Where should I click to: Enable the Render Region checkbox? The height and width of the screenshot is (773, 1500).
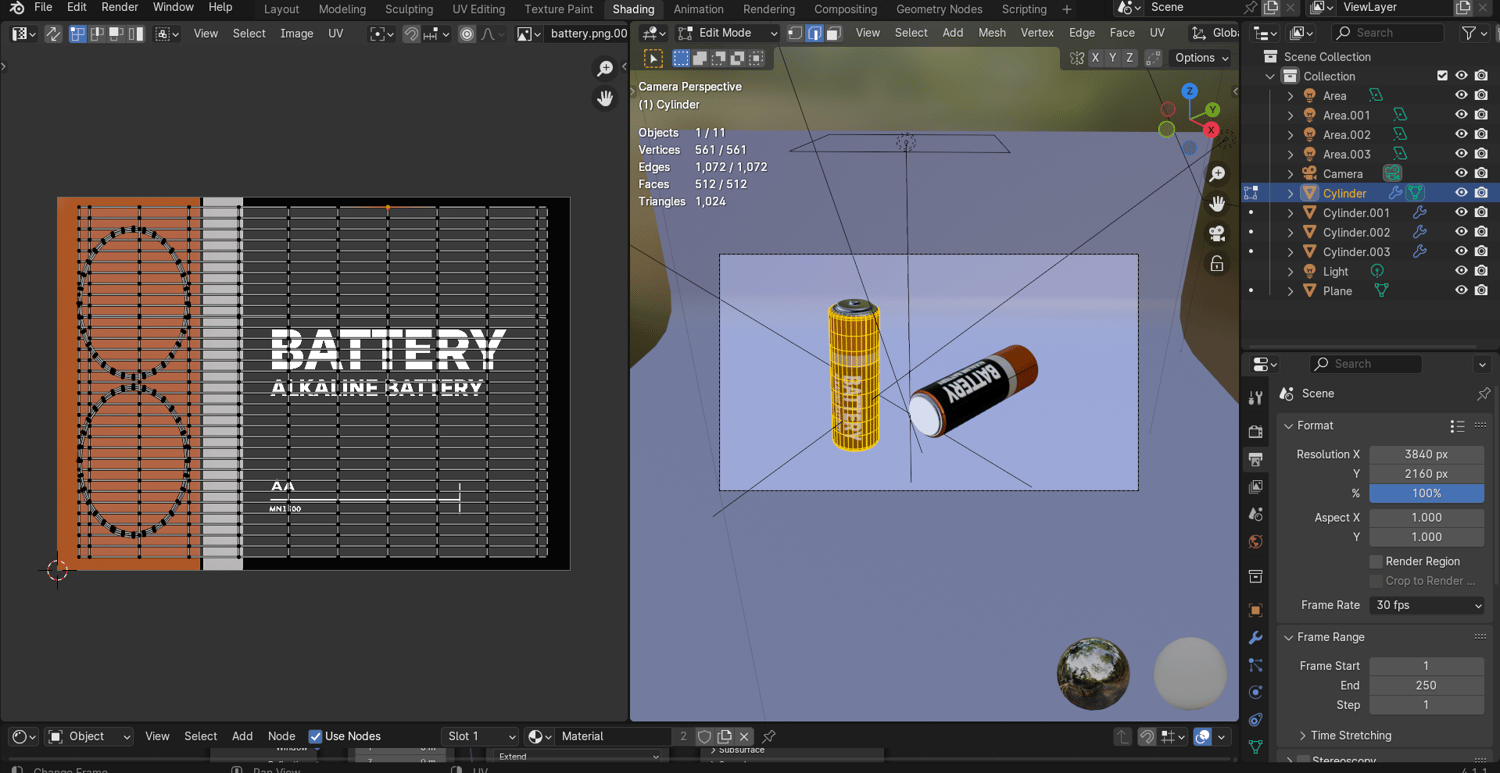pyautogui.click(x=1376, y=562)
